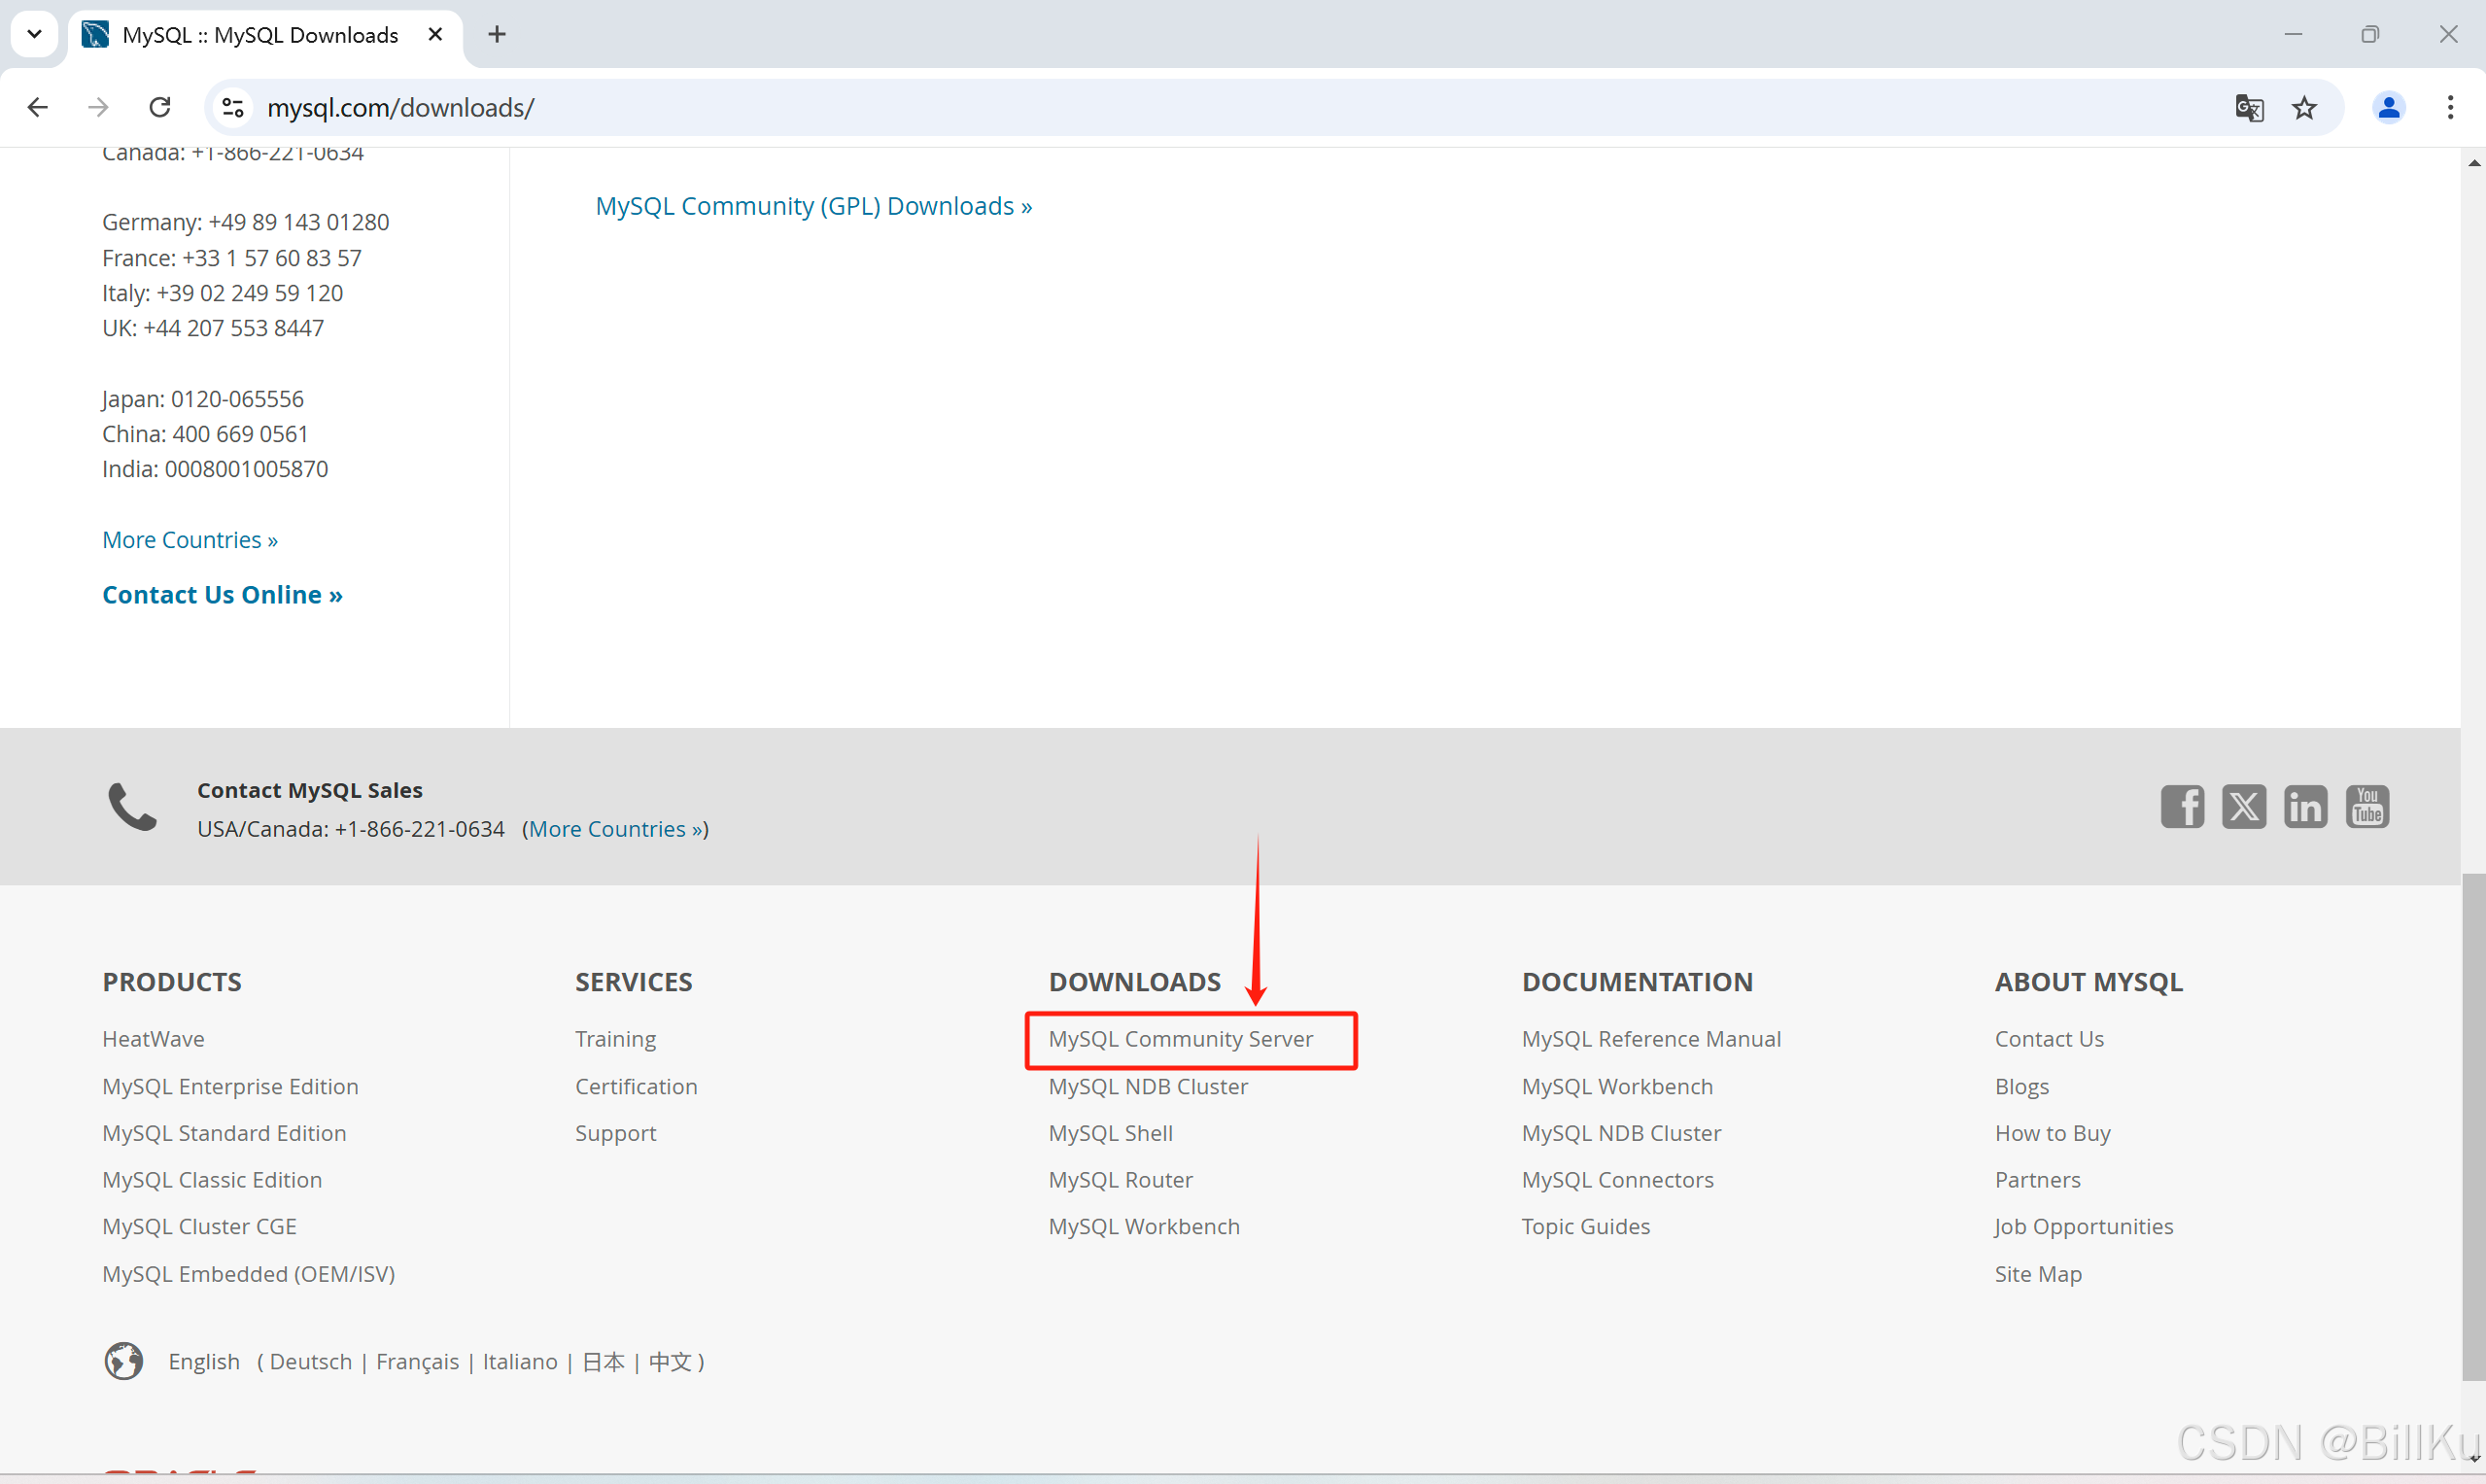Screen dimensions: 2486x1484
Task: Select the MySQL Downloads tab
Action: [x=265, y=36]
